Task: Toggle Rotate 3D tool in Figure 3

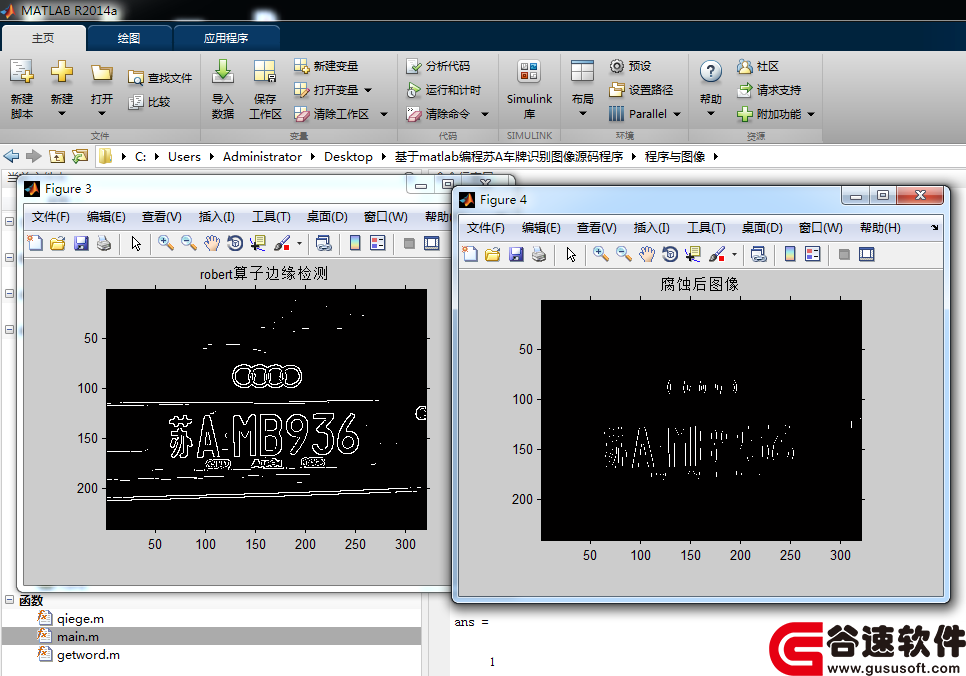Action: coord(235,243)
